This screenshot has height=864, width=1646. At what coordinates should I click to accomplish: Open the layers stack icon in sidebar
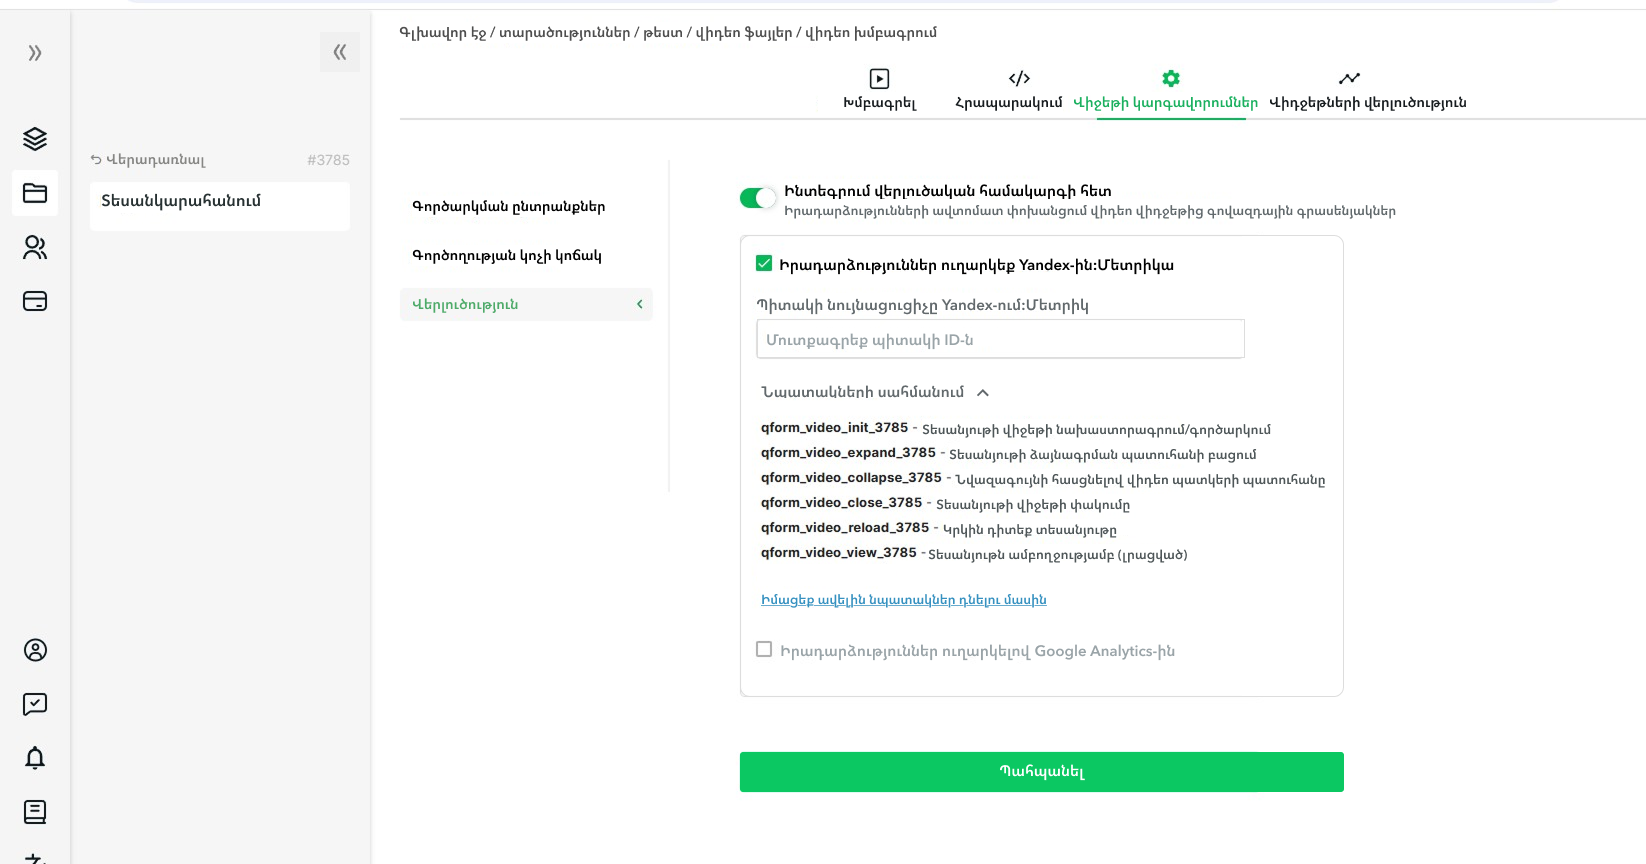(35, 139)
